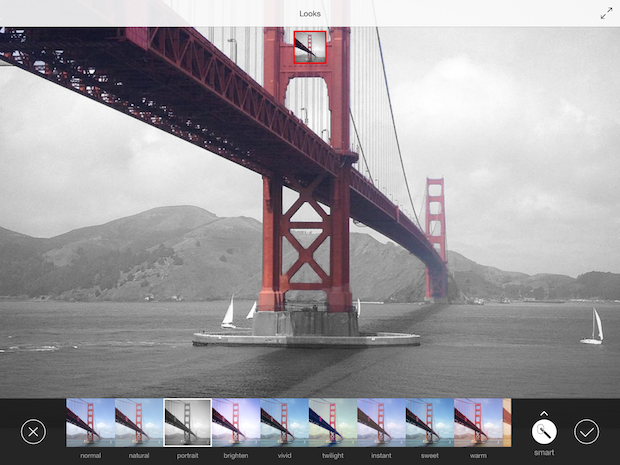Choose the portrait black-and-white look

[x=187, y=422]
